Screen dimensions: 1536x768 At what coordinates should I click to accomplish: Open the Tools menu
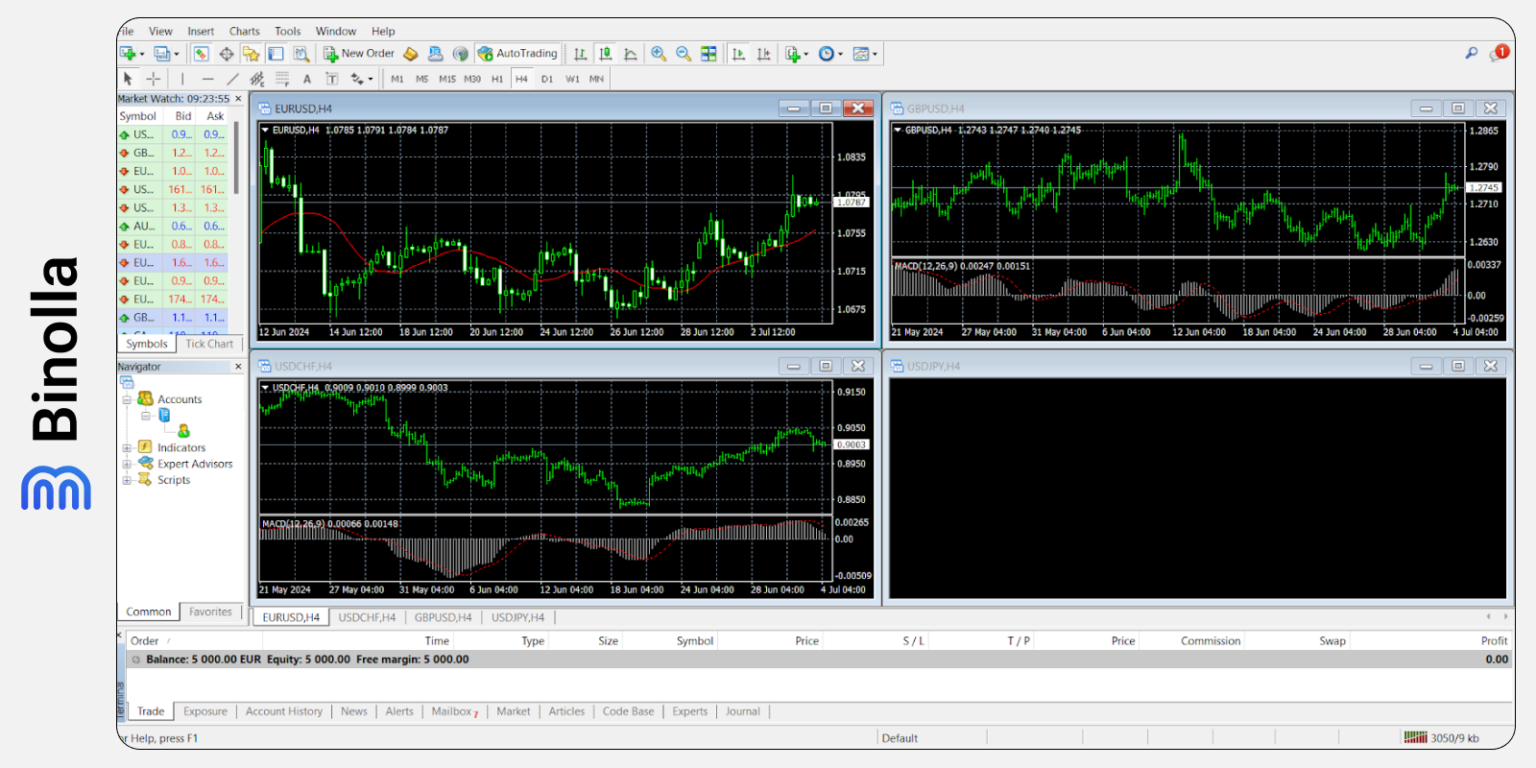(287, 31)
